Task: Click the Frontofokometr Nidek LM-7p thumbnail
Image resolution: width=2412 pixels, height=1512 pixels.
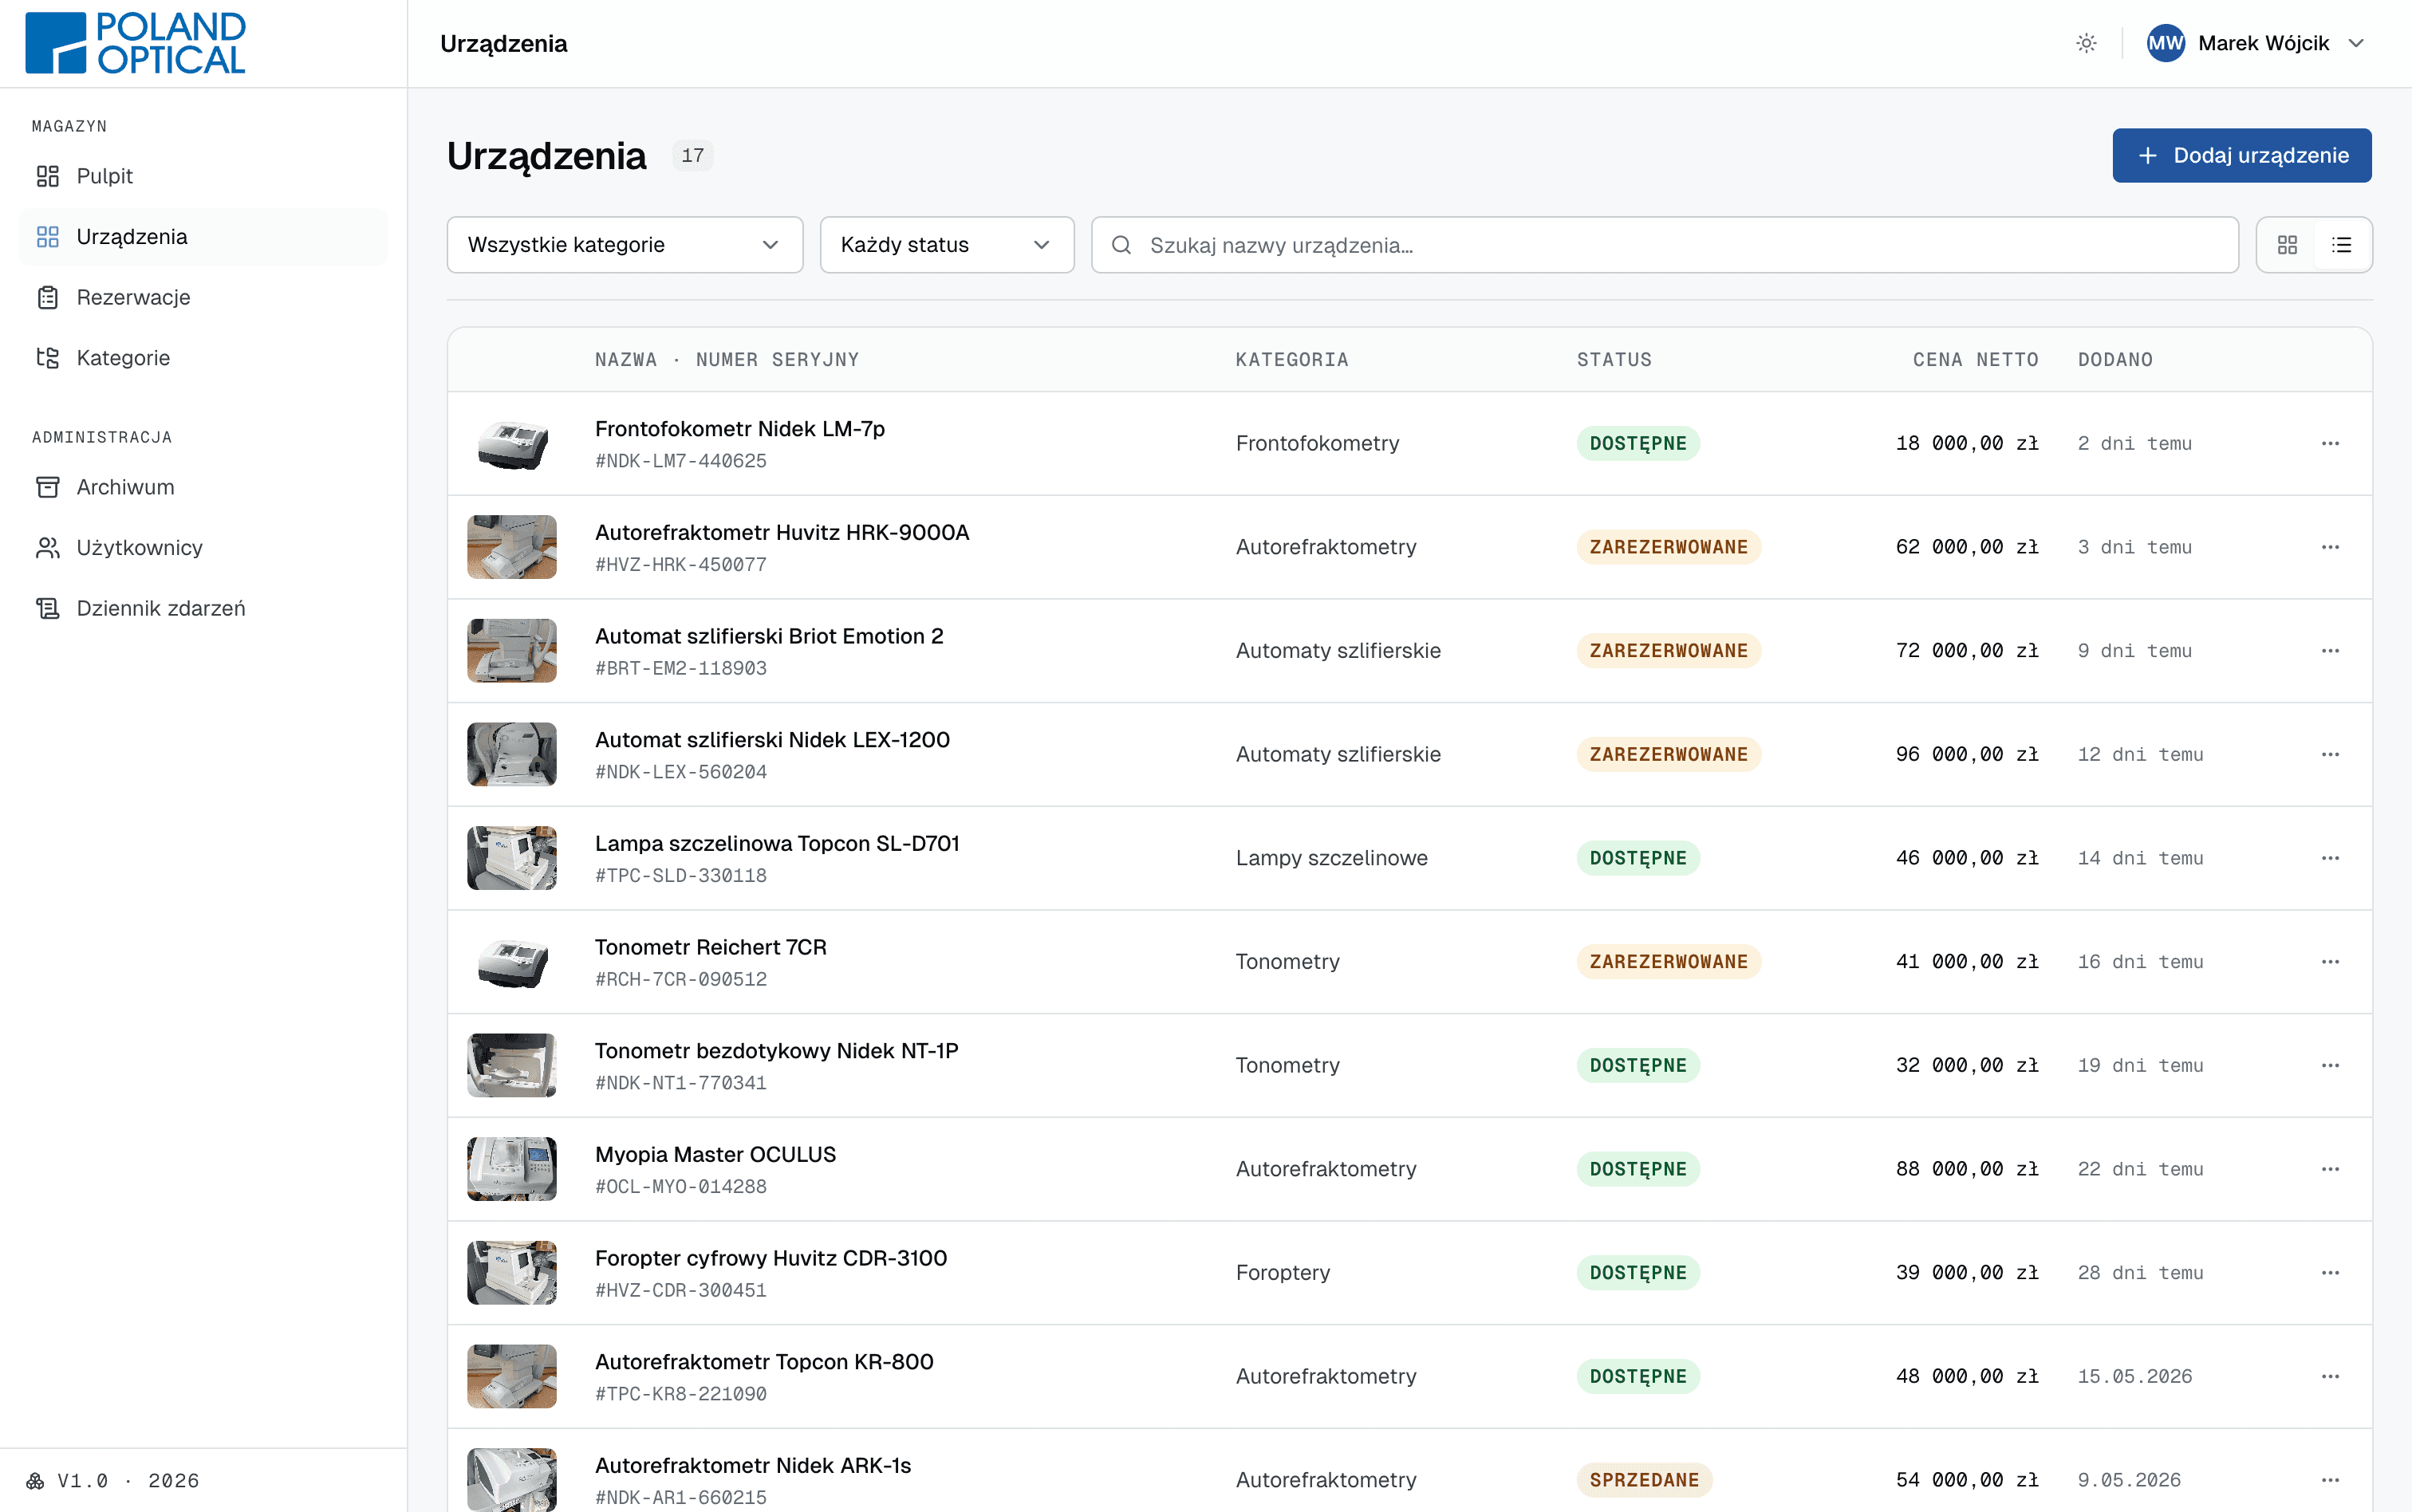Action: point(512,443)
